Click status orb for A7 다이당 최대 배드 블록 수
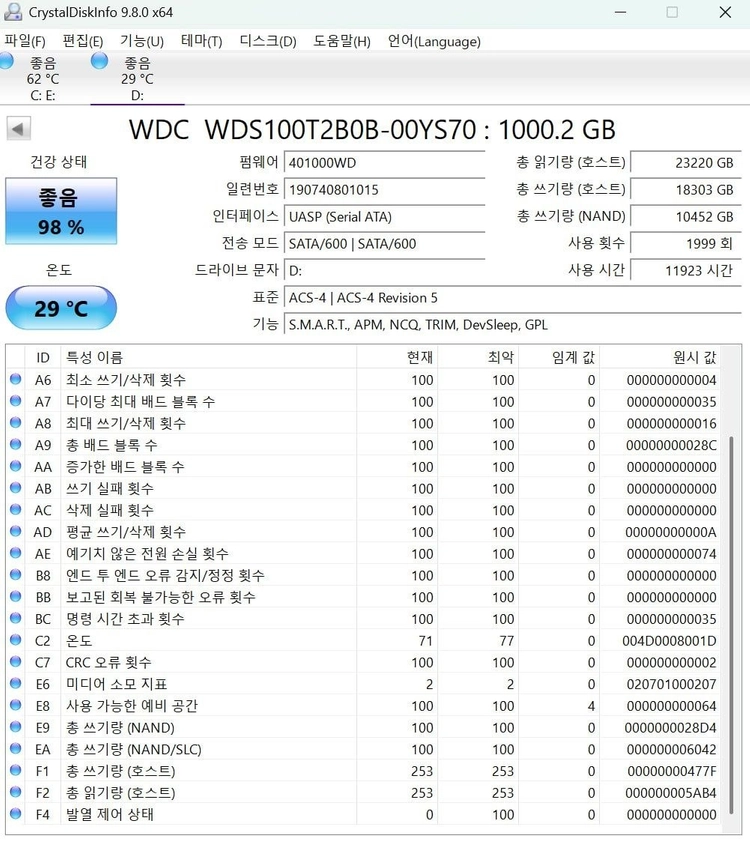 pos(16,401)
